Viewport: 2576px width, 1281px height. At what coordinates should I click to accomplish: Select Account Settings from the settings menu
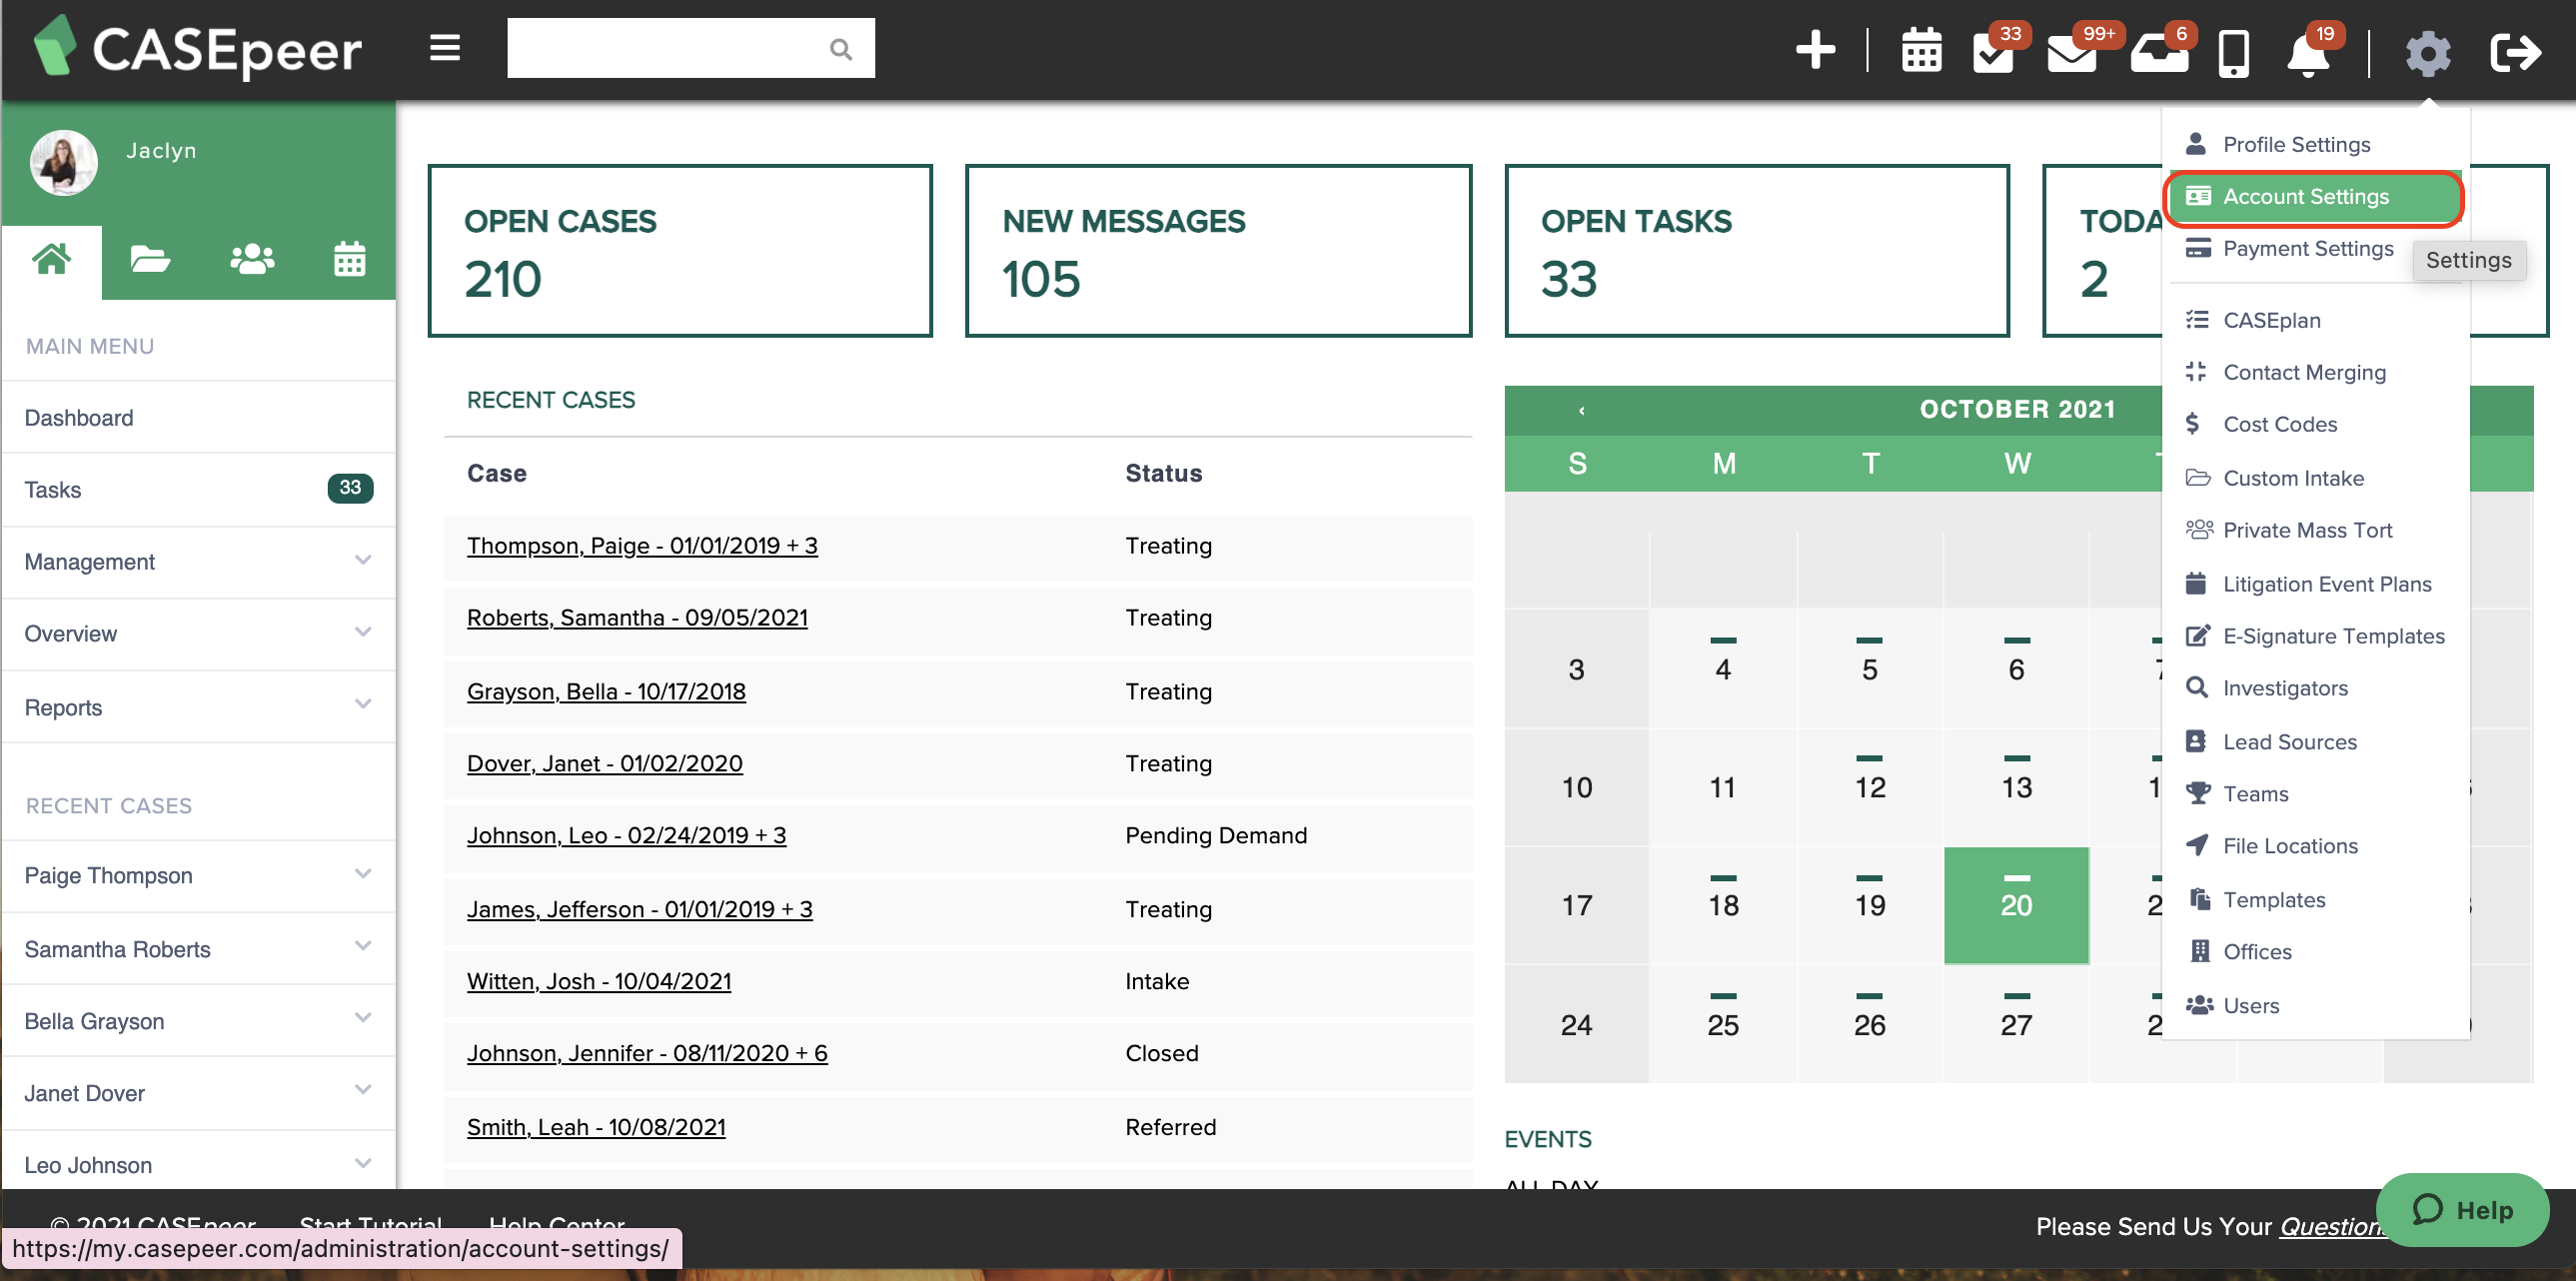coord(2306,196)
